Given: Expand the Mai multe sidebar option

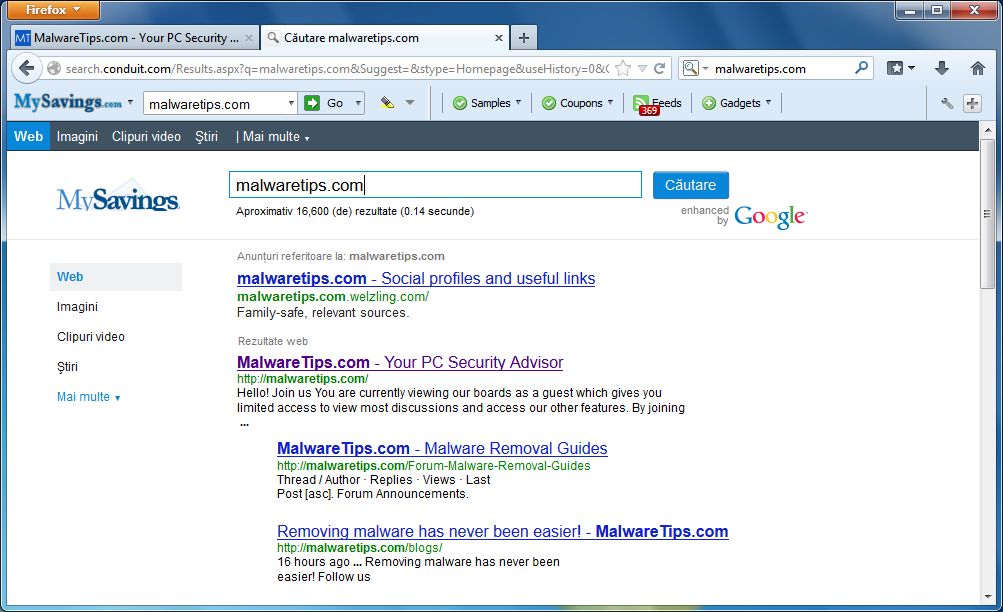Looking at the screenshot, I should [85, 396].
